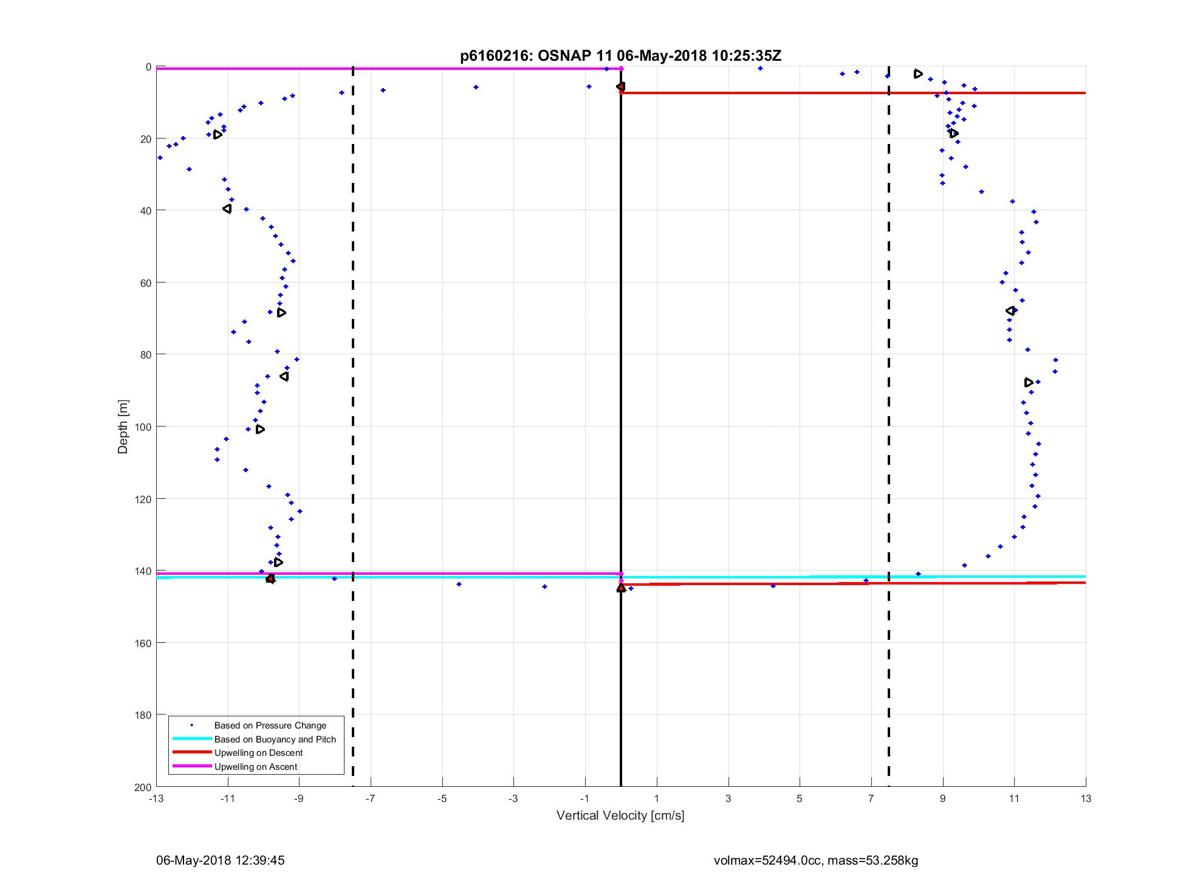Click depth axis tick label '160'
Viewport: 1200px width, 885px height.
[x=142, y=643]
